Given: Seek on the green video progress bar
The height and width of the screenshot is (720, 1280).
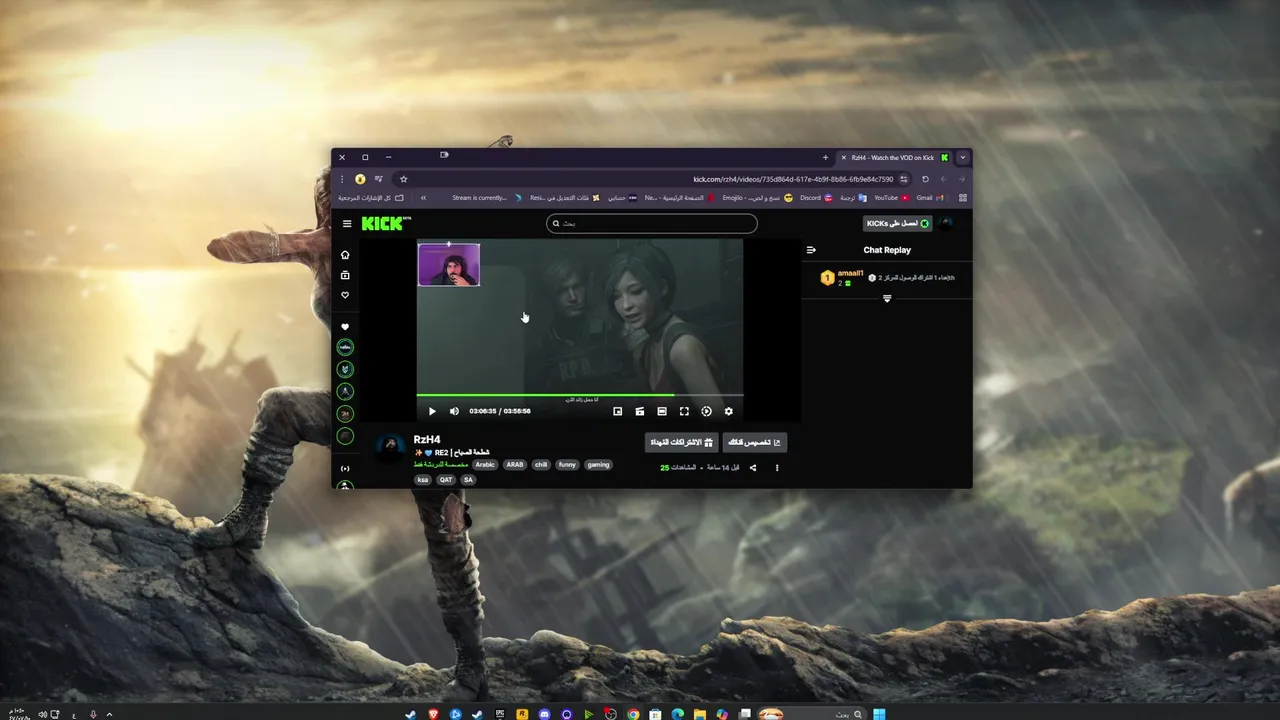Looking at the screenshot, I should pos(580,395).
